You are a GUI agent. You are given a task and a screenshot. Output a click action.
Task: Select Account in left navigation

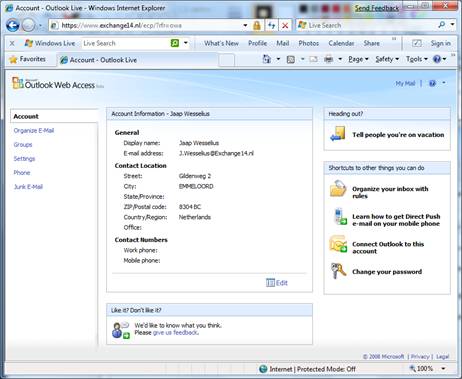click(x=26, y=116)
